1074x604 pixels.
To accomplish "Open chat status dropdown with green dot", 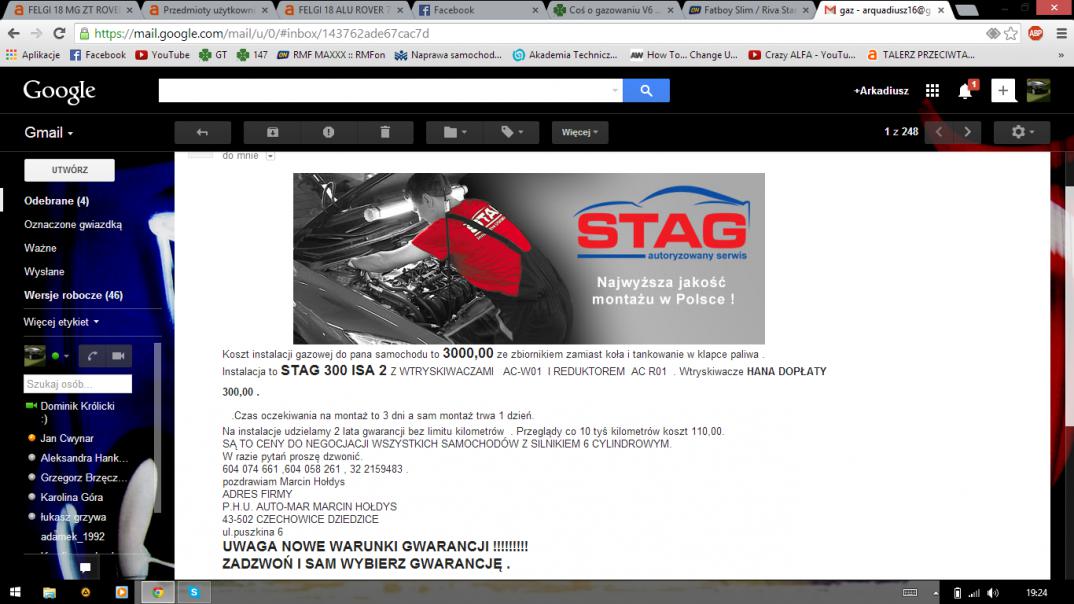I will pos(60,356).
